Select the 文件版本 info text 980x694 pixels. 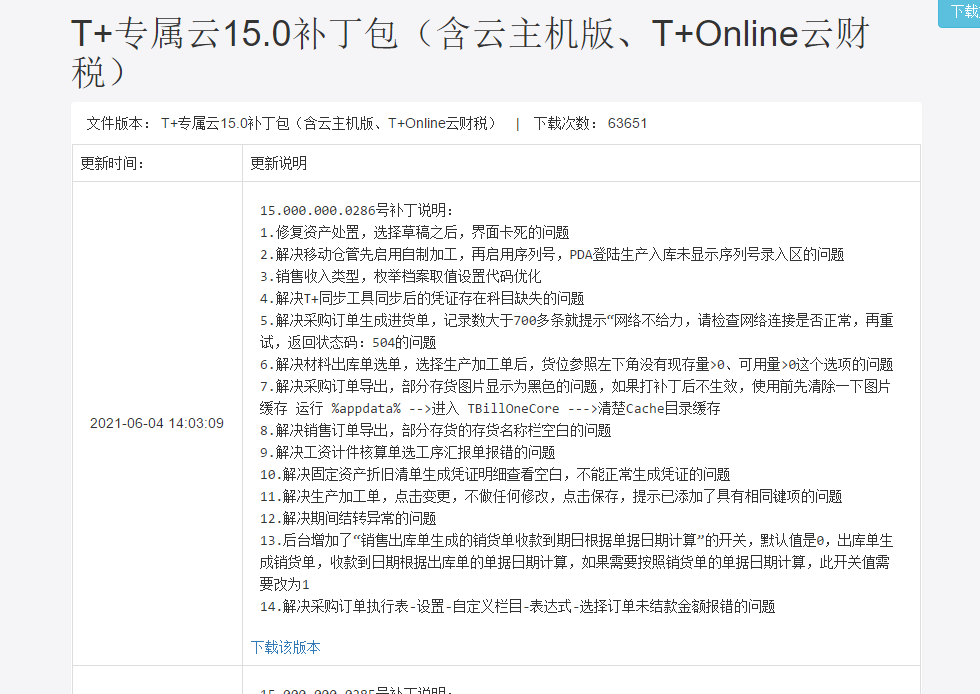tap(292, 123)
